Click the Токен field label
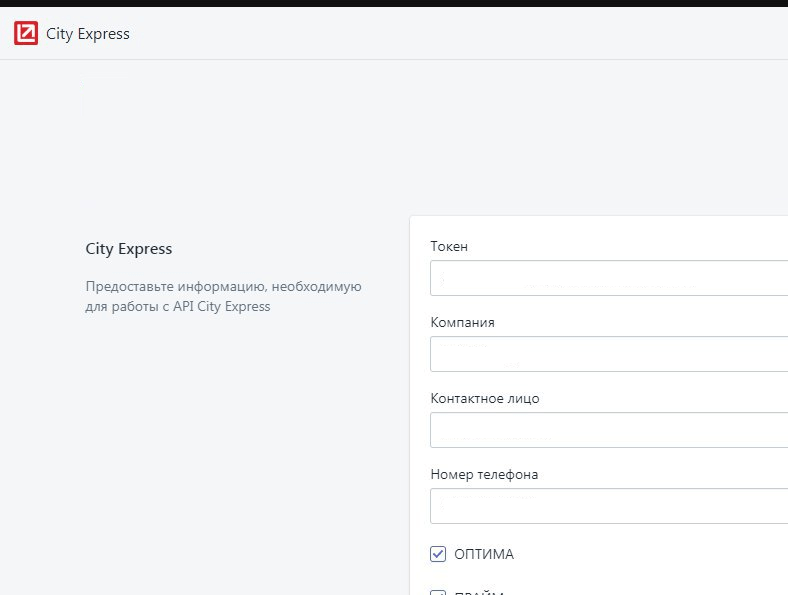The width and height of the screenshot is (788, 595). (x=449, y=247)
